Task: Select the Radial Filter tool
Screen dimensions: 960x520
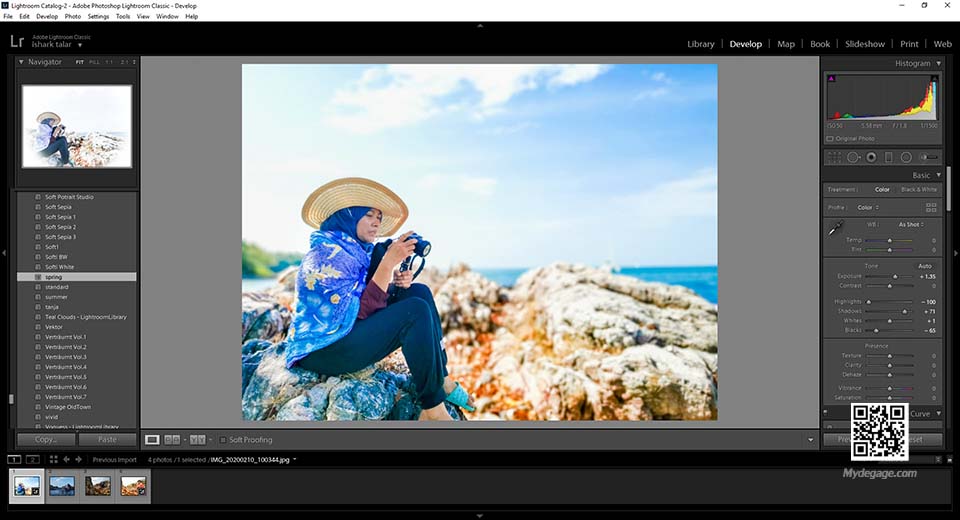Action: (906, 157)
